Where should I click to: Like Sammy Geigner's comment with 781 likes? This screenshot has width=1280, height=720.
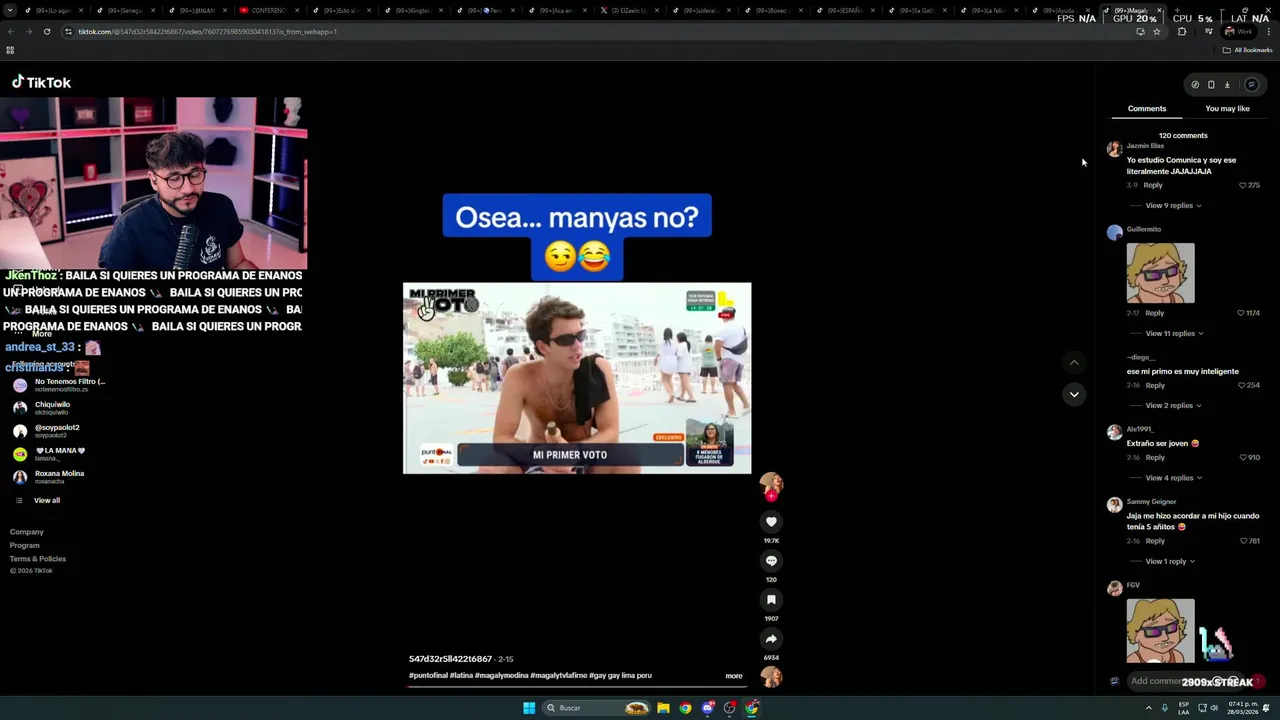[x=1243, y=541]
